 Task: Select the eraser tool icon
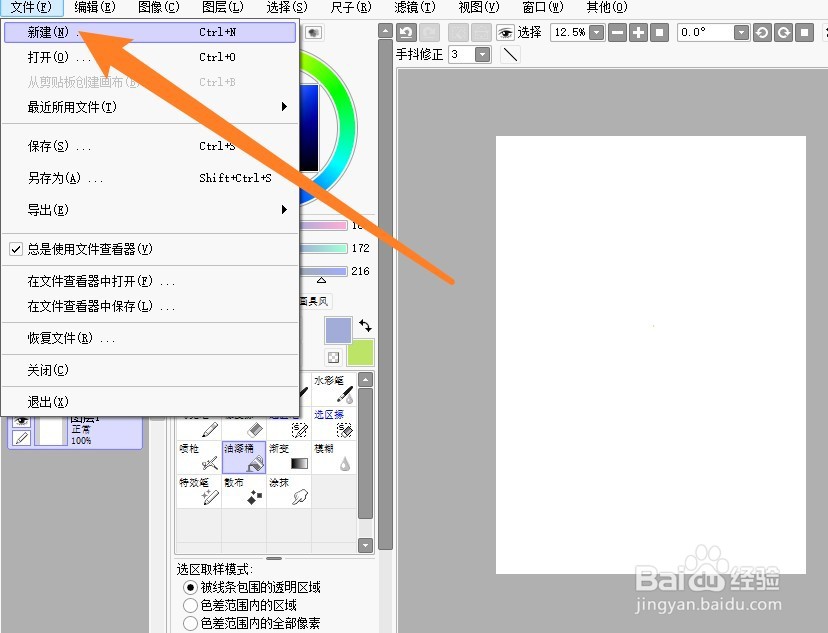click(x=255, y=430)
